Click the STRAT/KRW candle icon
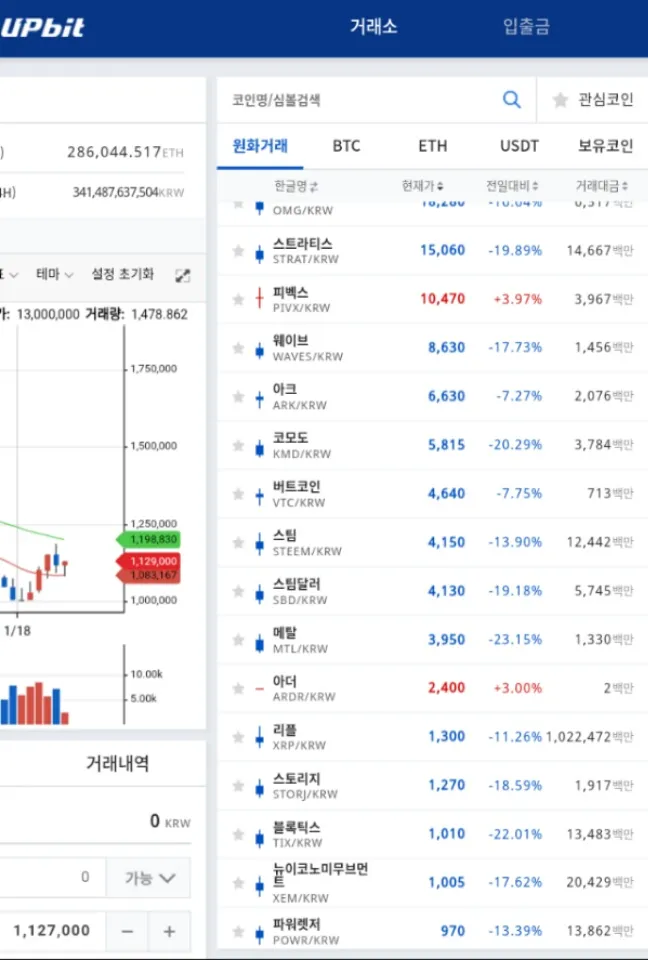 [259, 252]
